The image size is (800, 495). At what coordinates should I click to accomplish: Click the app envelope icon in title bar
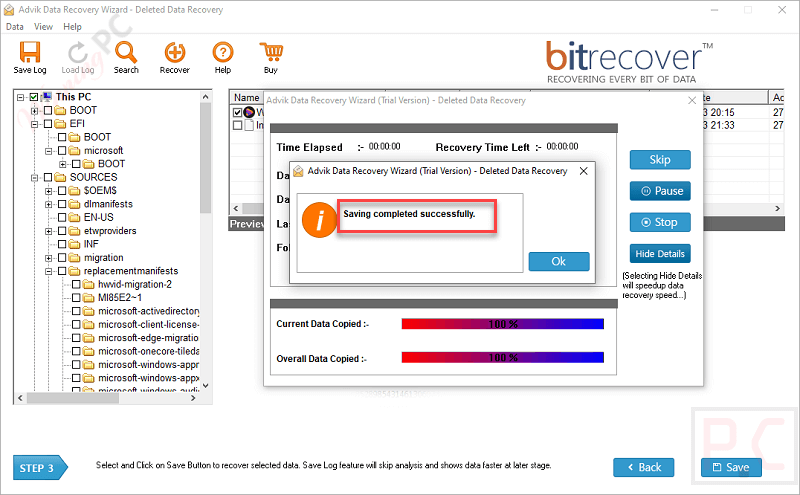click(x=9, y=10)
